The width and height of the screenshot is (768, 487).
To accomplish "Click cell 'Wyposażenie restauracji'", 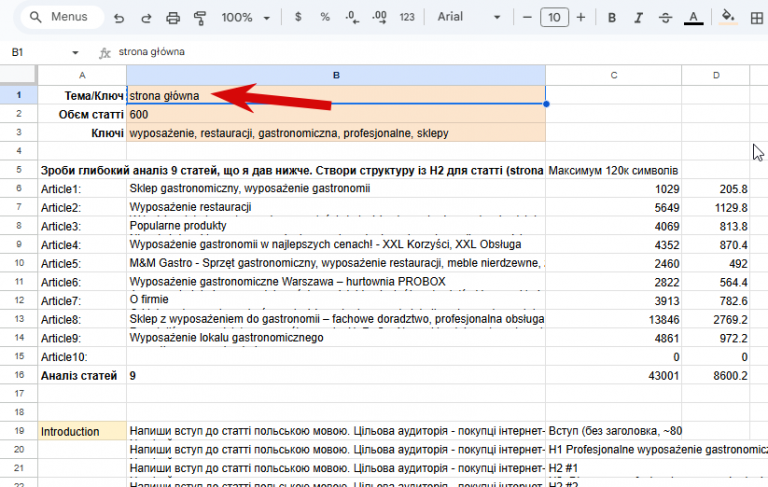I will [x=336, y=207].
